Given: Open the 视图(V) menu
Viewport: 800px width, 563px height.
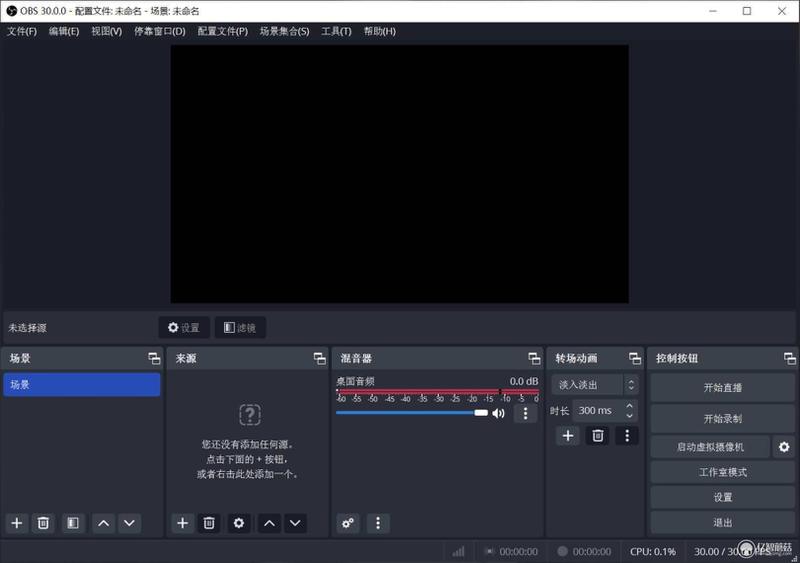Looking at the screenshot, I should [107, 32].
